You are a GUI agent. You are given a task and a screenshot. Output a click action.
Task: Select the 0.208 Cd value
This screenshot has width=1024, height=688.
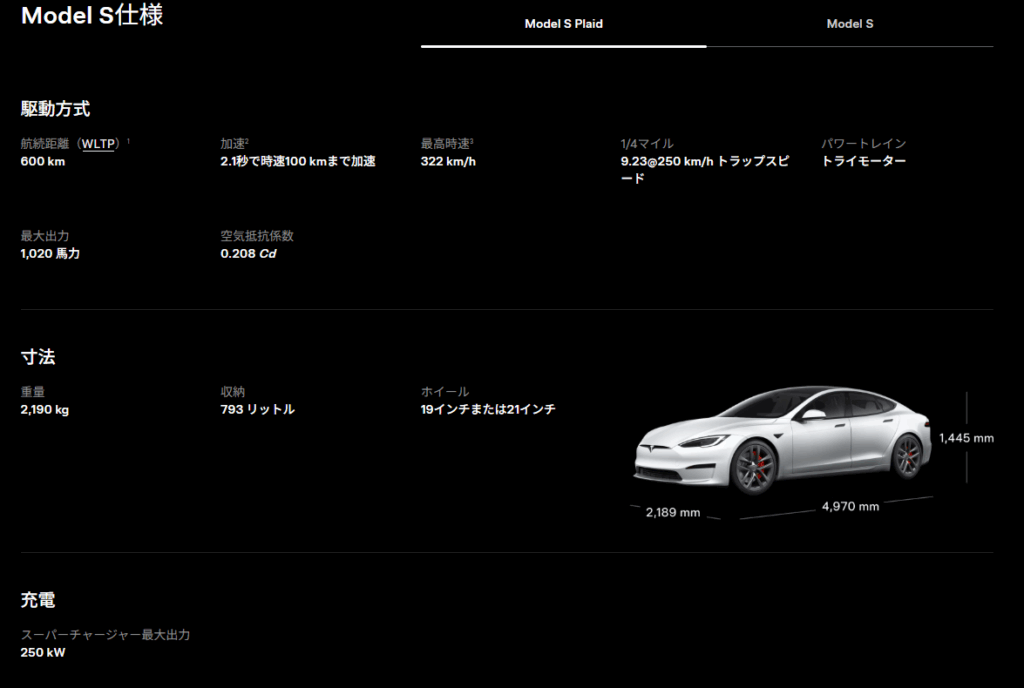248,253
